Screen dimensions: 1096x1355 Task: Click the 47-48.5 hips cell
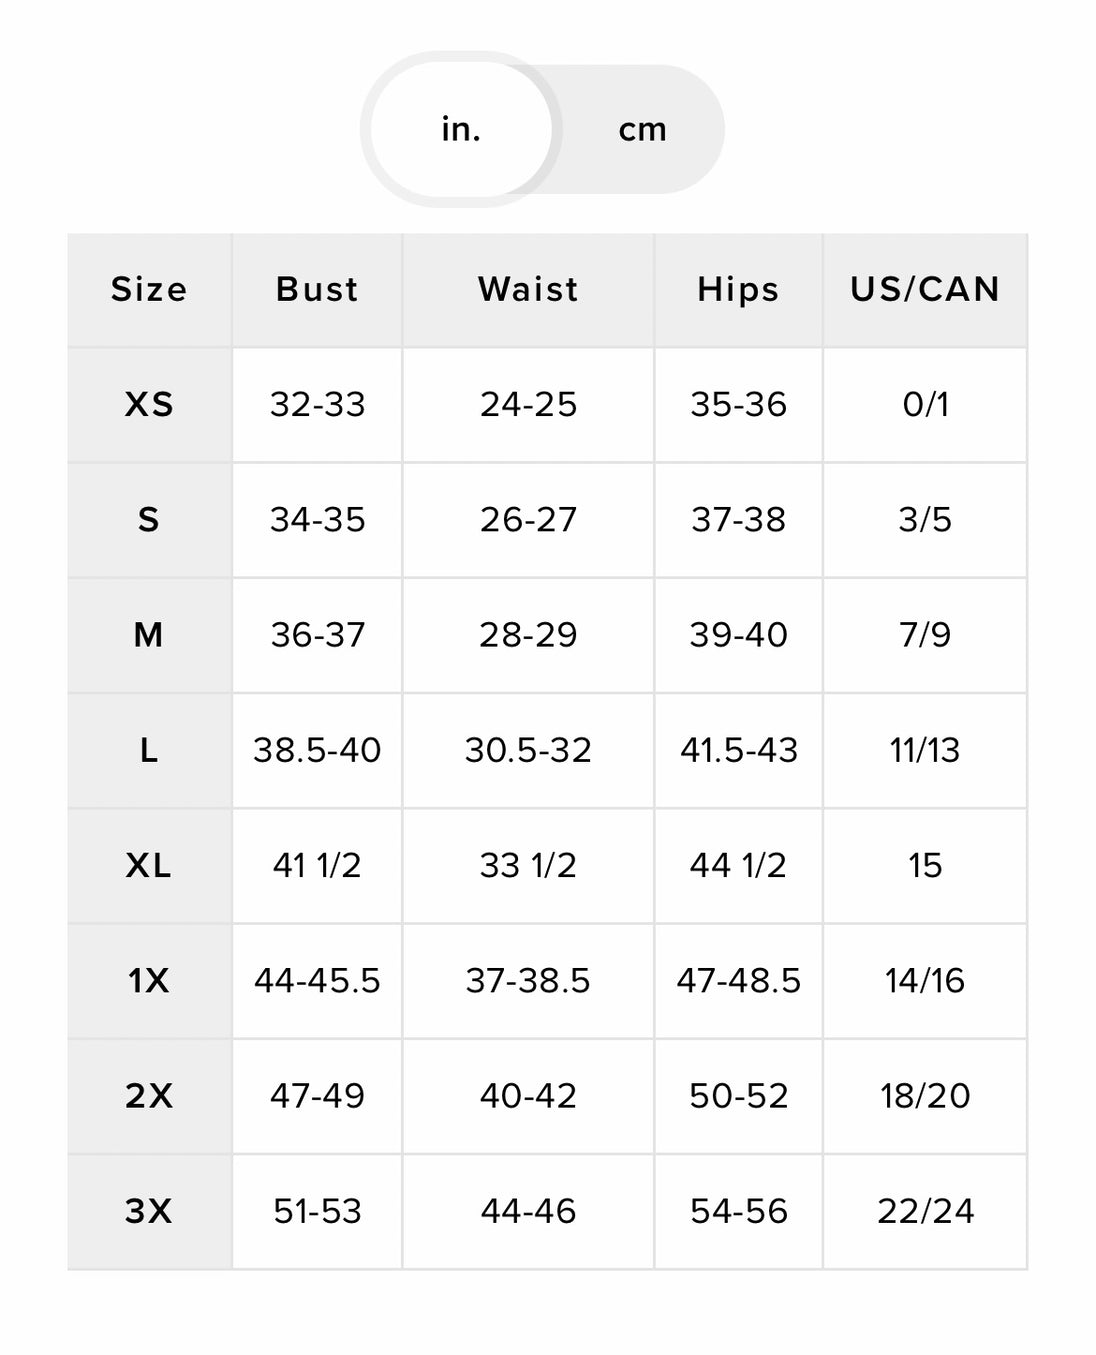coord(738,981)
